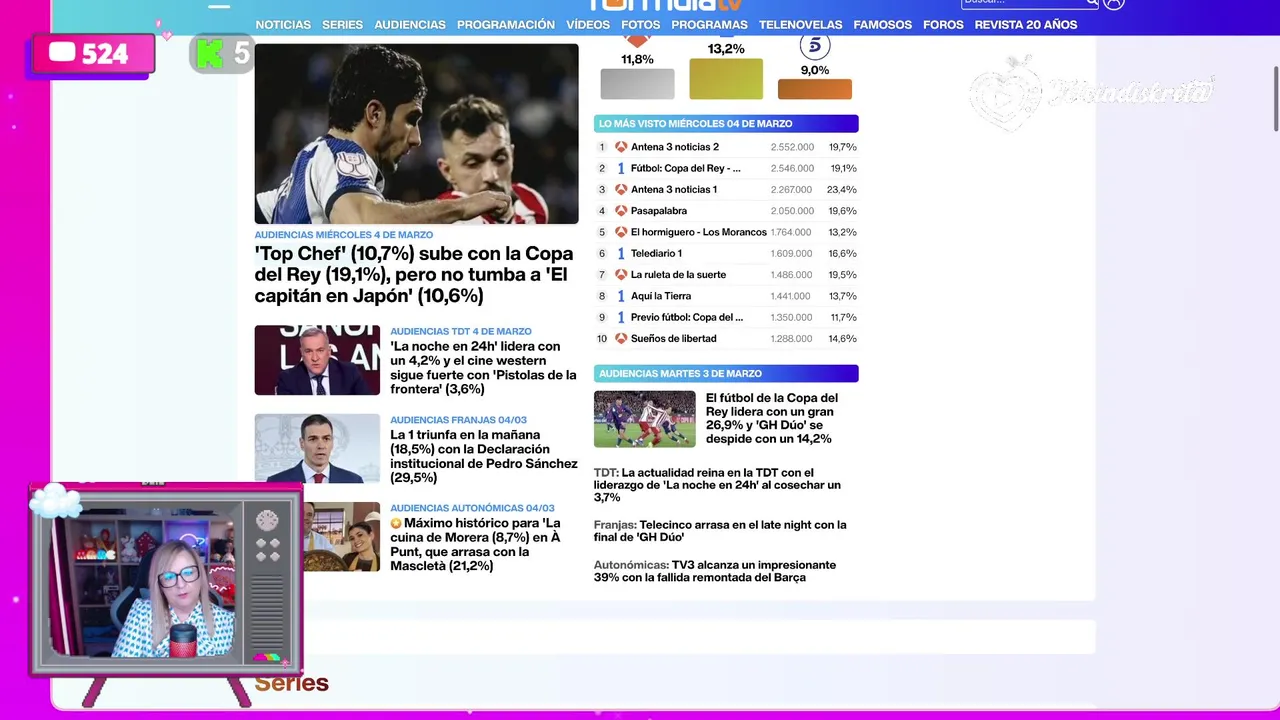Click AUDIENCIAS MIÉRCOLES 4 DE MARZO label
The height and width of the screenshot is (720, 1280).
pos(344,235)
